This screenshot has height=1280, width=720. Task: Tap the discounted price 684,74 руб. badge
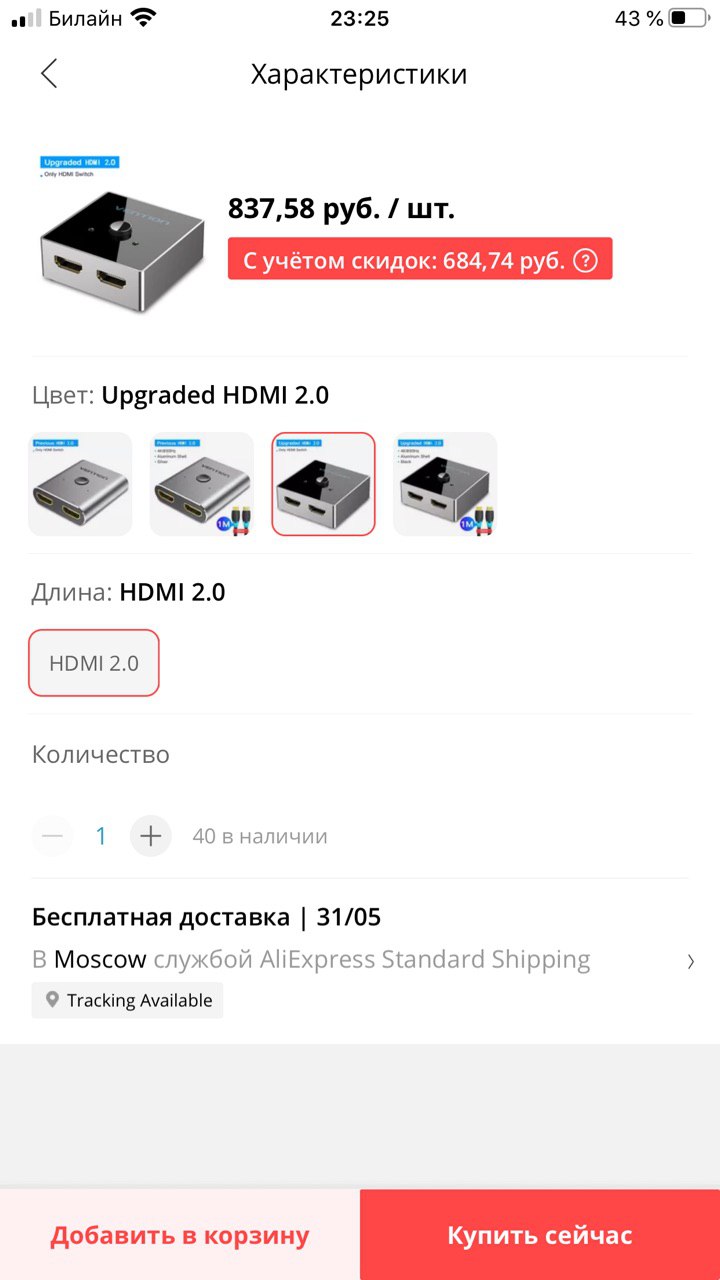[420, 260]
